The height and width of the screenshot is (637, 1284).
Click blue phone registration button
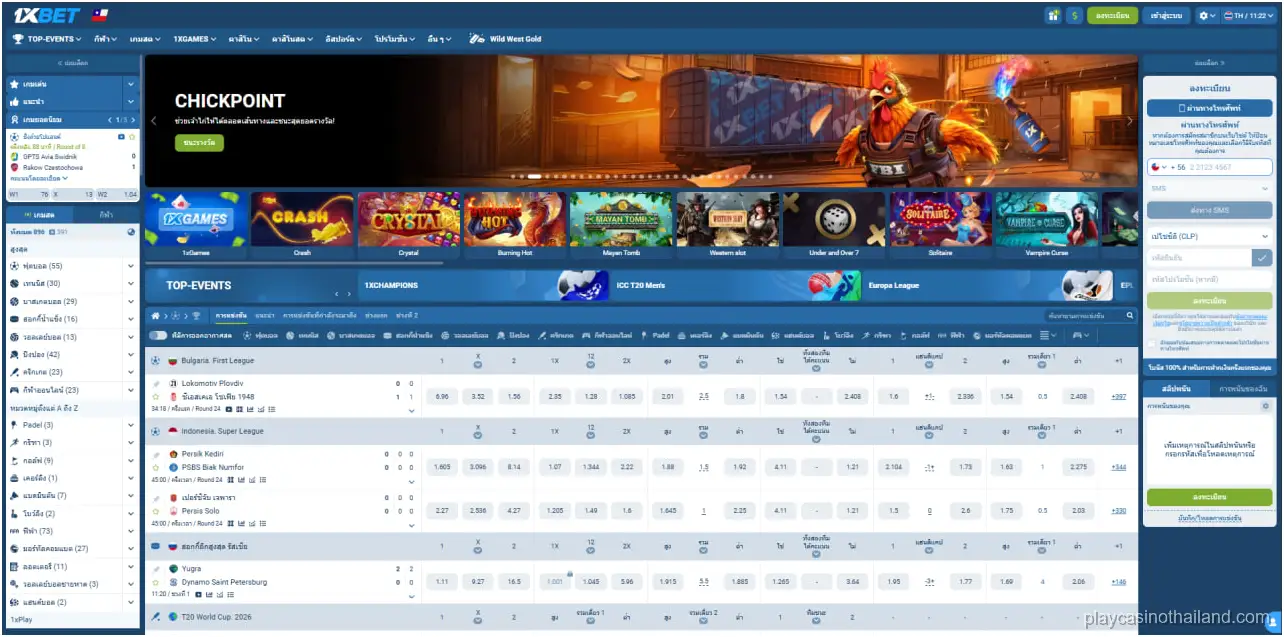coord(1210,107)
